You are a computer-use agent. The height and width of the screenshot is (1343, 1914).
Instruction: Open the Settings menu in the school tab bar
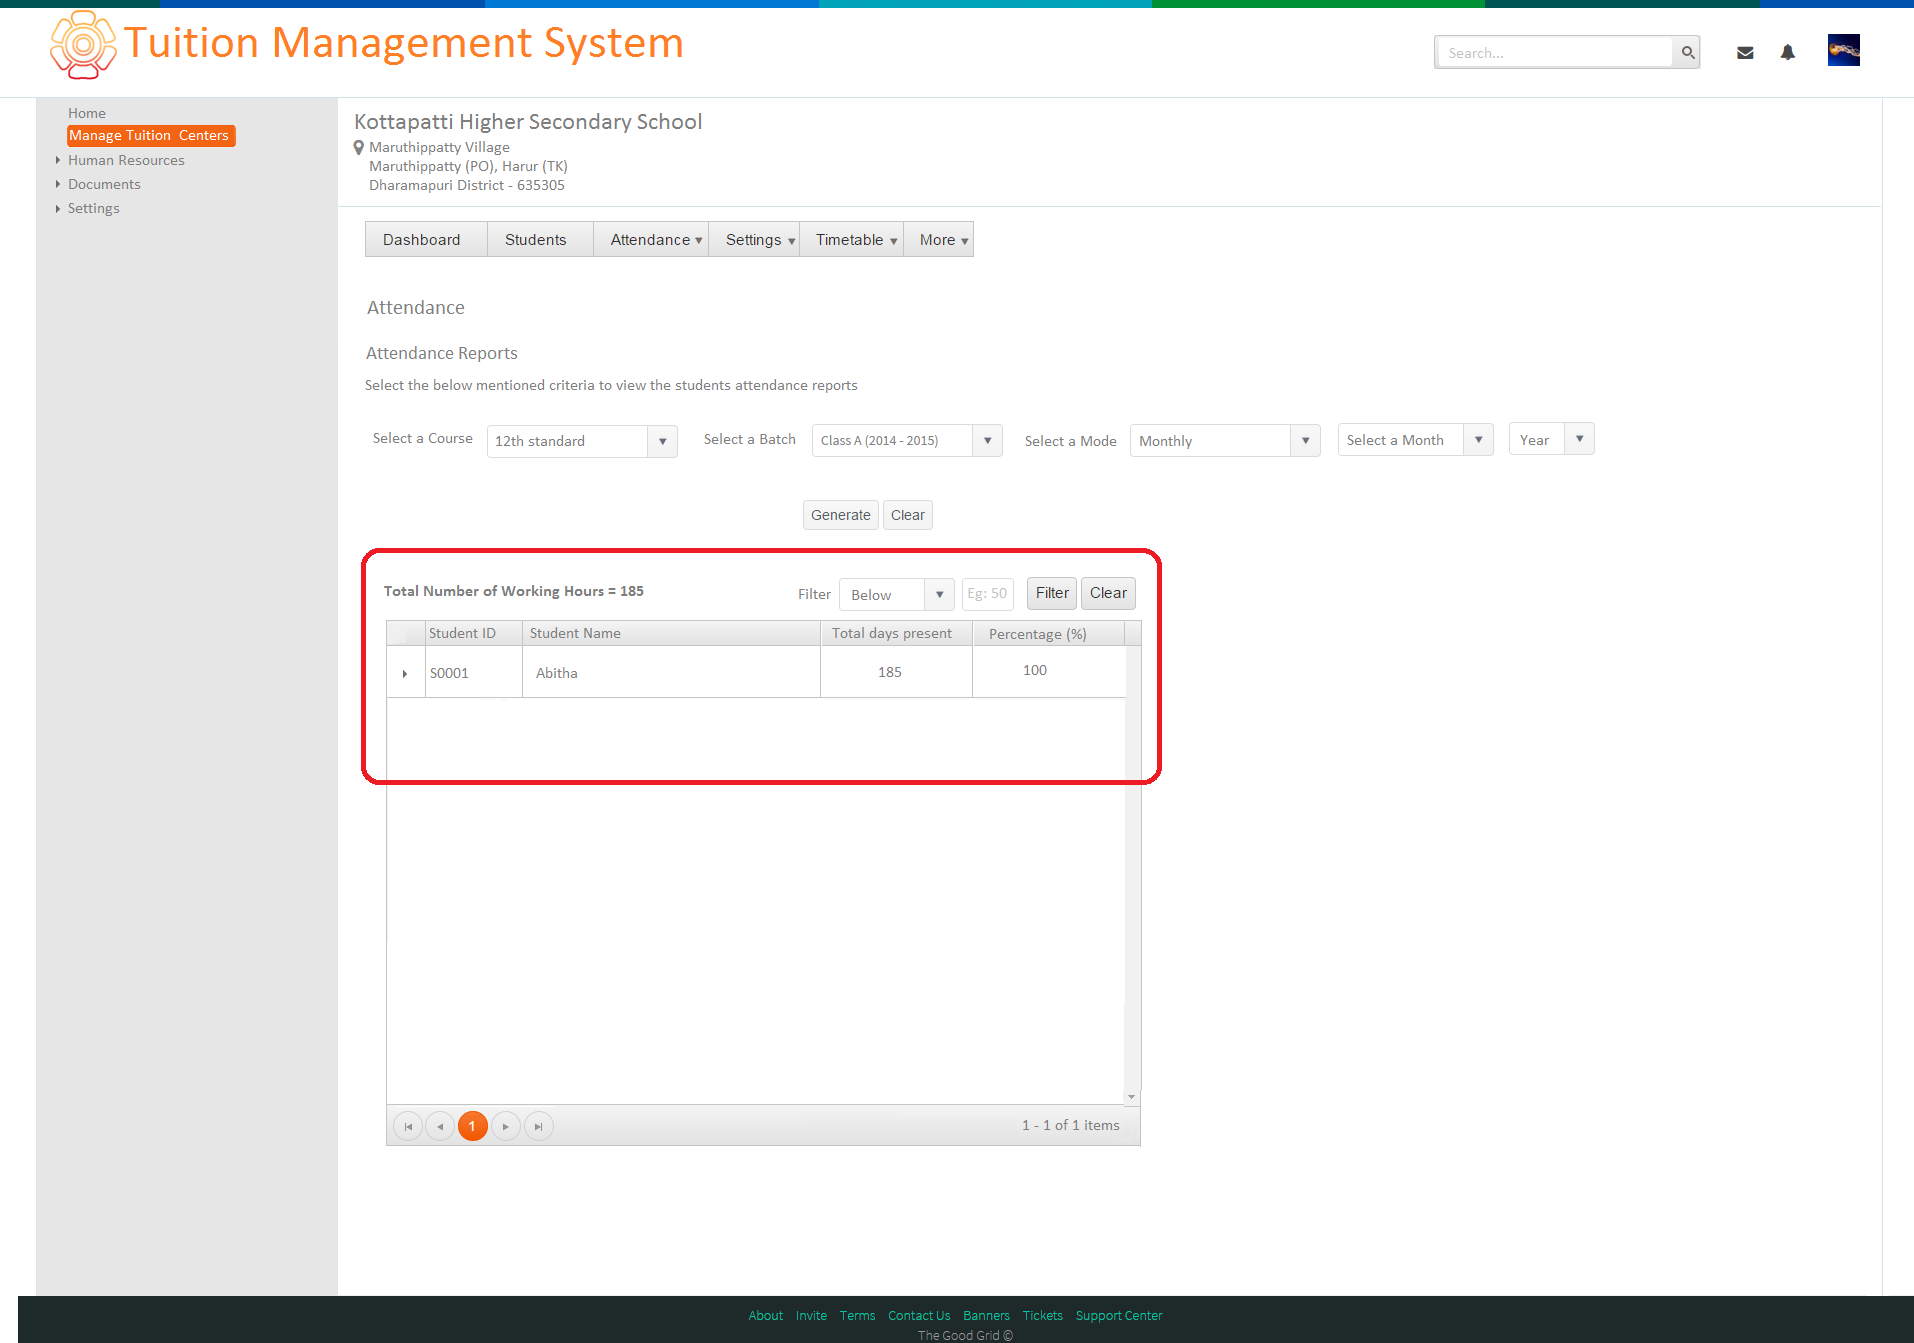(x=754, y=240)
